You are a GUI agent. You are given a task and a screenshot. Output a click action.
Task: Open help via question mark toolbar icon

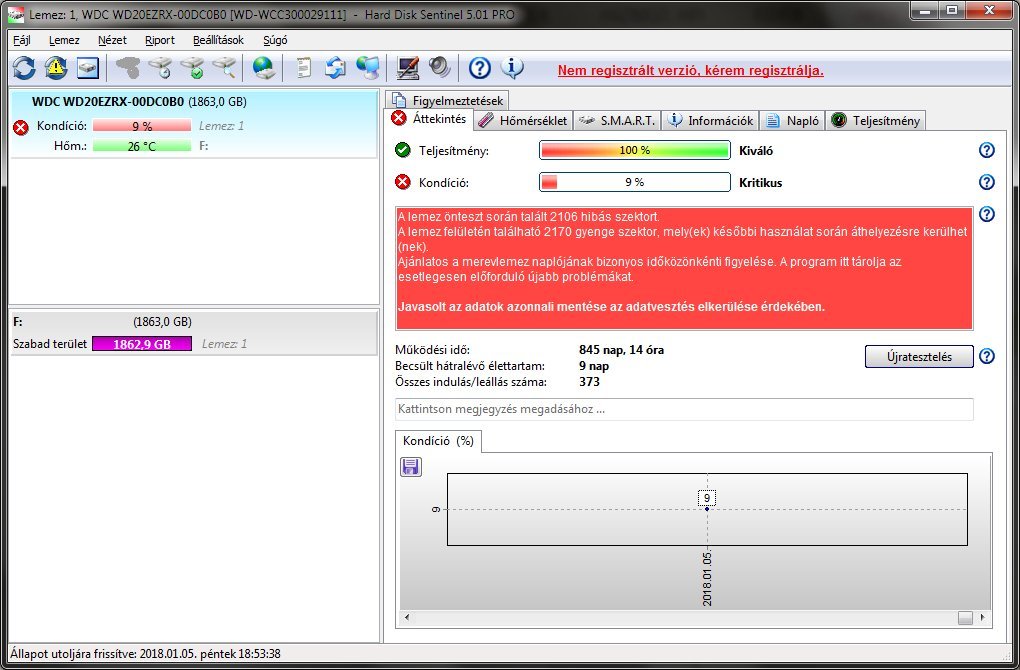point(479,68)
